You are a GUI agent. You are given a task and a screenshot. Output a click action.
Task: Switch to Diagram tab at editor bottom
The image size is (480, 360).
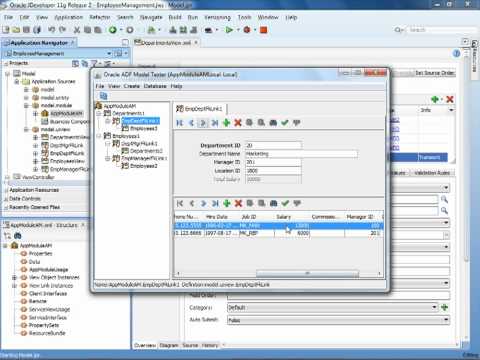click(x=169, y=345)
